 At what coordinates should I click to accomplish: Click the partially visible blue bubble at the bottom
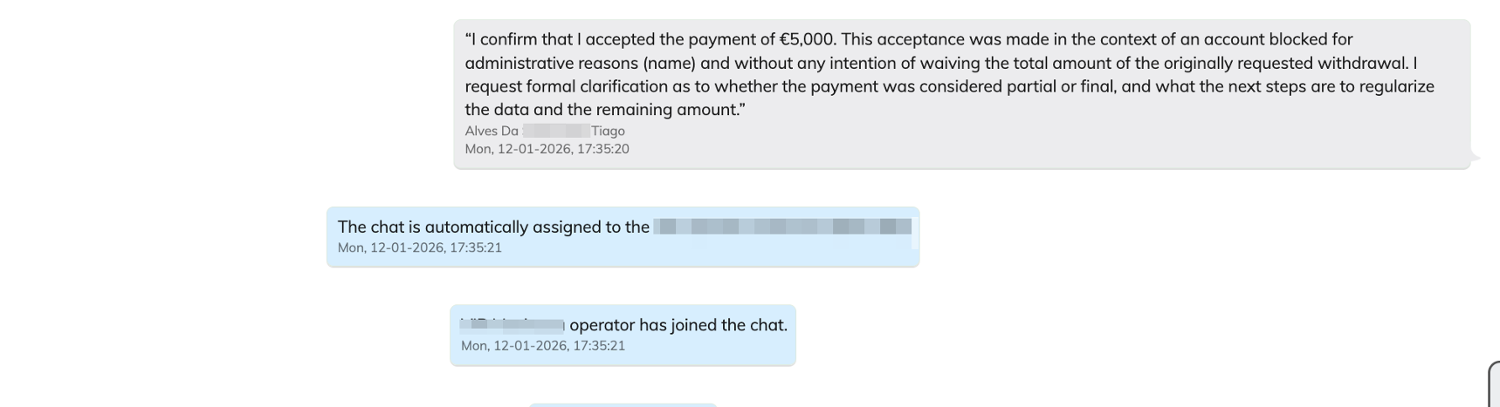pyautogui.click(x=622, y=404)
